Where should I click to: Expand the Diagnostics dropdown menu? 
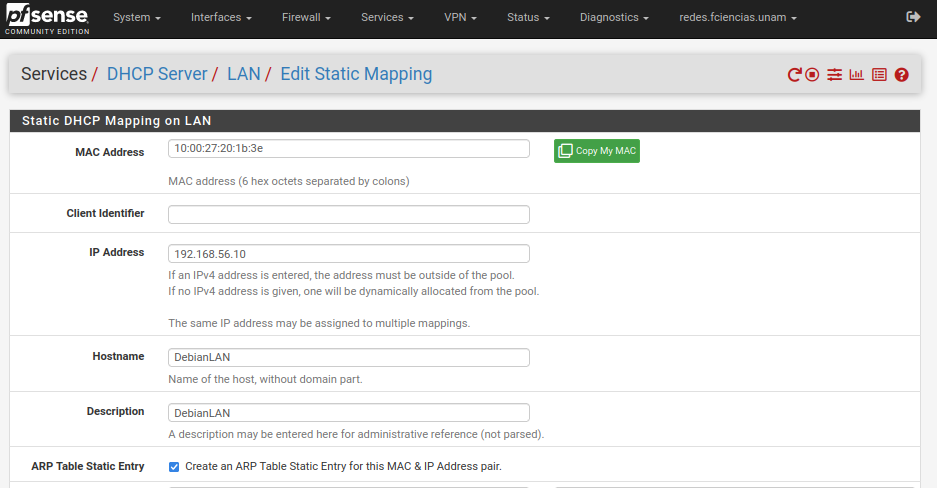pos(614,18)
